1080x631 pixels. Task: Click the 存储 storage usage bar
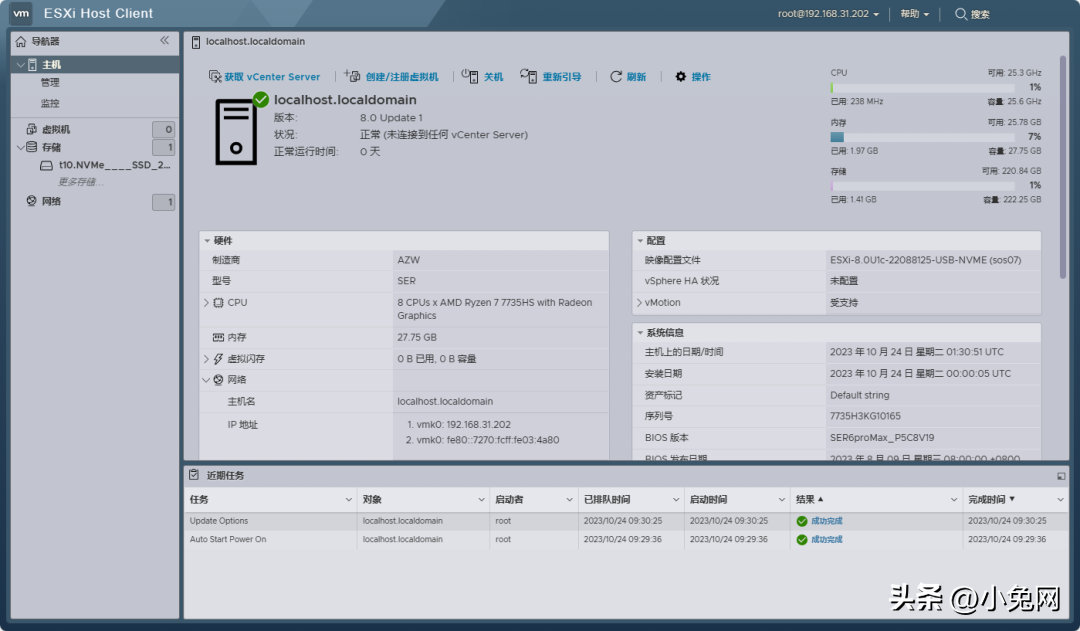(922, 186)
